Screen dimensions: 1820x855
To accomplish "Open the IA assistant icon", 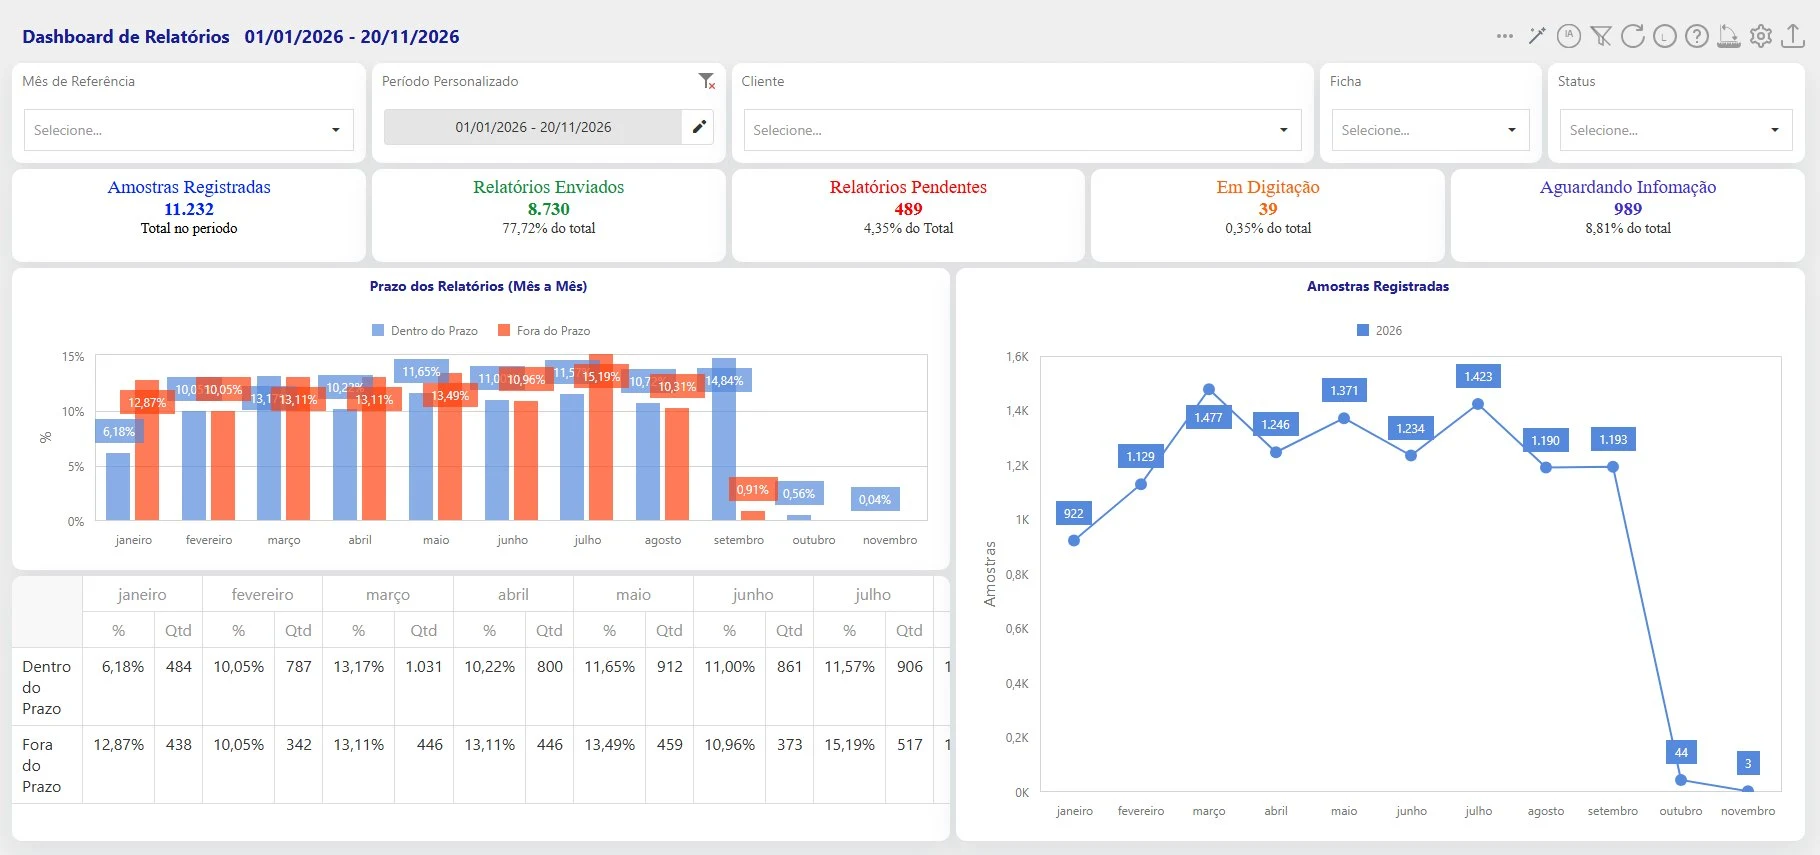I will 1569,36.
